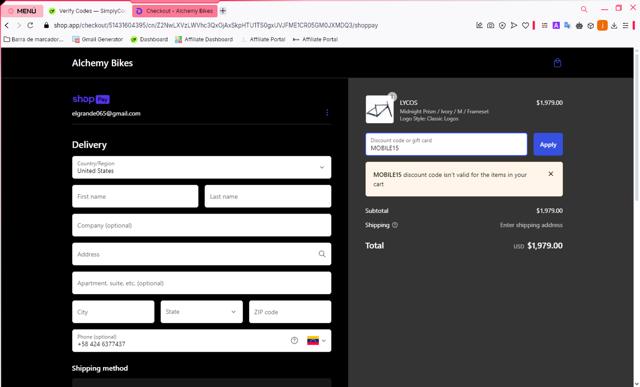Click the Company (optional) field
This screenshot has width=640, height=387.
tap(202, 225)
